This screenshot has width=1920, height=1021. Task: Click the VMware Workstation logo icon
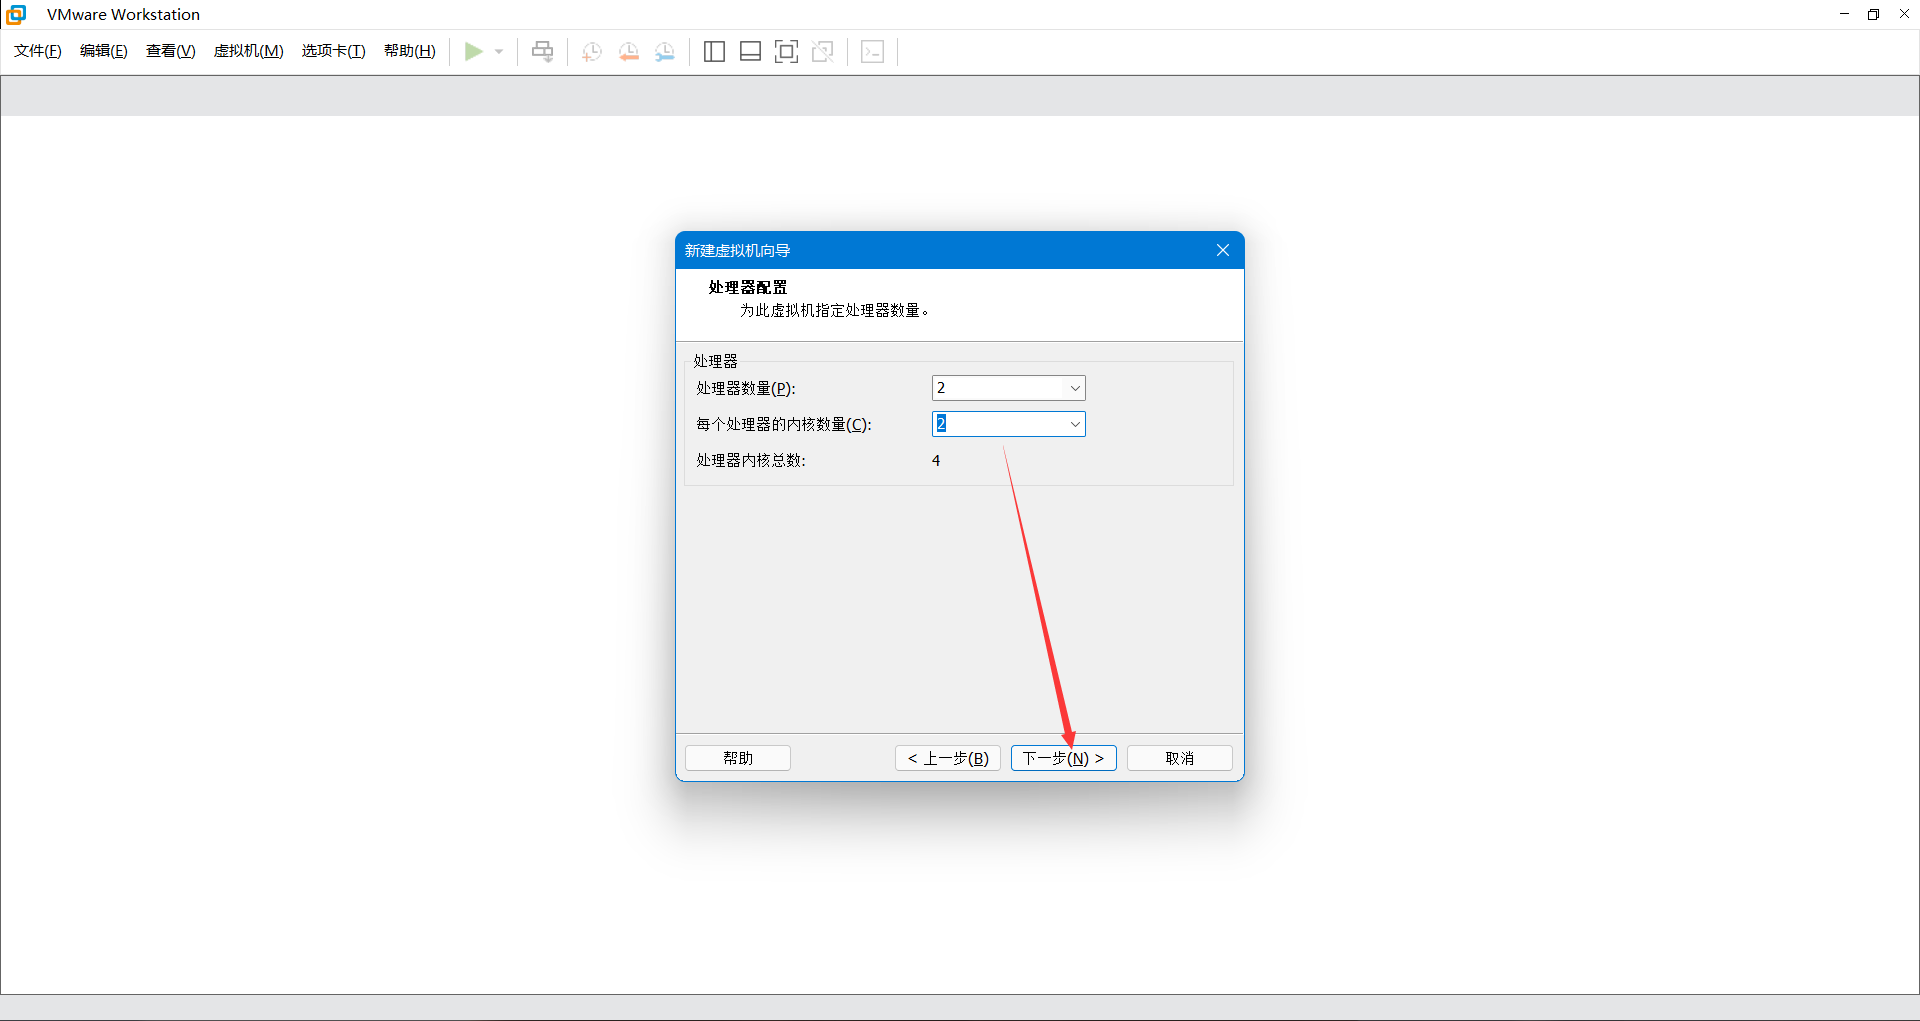16,14
